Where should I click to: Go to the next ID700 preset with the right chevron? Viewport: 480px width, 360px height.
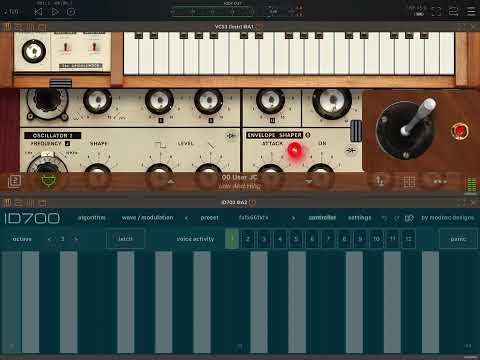[293, 218]
